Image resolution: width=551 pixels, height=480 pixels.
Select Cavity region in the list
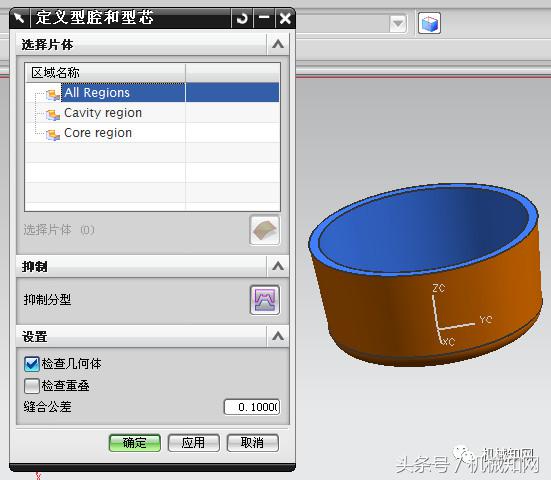(x=152, y=113)
